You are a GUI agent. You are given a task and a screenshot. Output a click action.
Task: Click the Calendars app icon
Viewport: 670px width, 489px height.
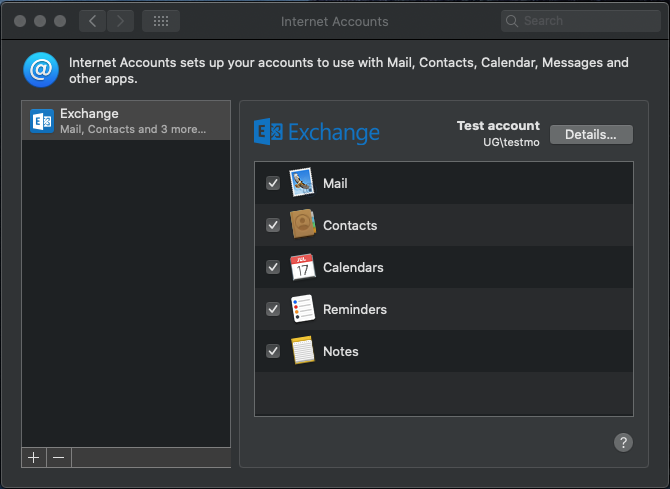coord(303,267)
